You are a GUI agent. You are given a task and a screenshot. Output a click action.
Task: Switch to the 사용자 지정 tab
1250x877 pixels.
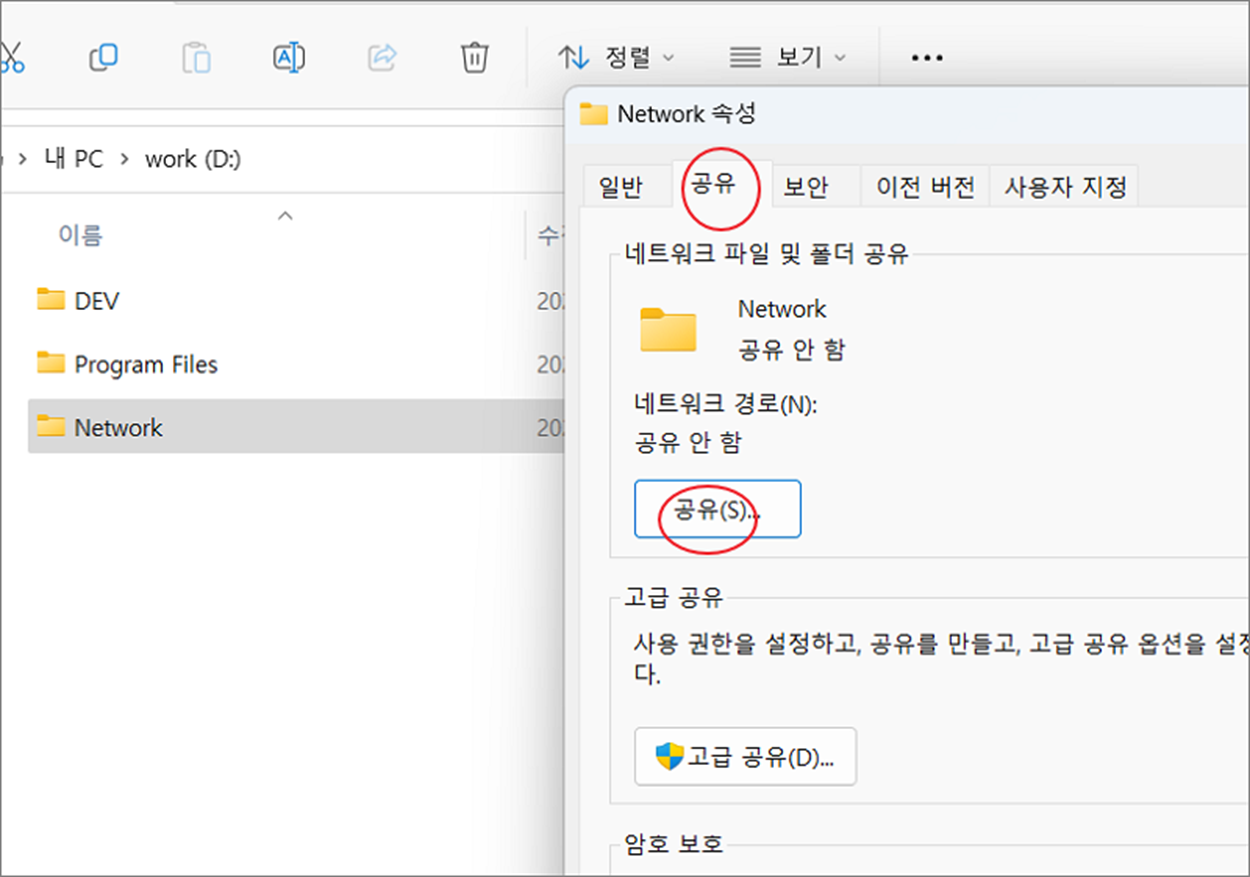point(1065,187)
